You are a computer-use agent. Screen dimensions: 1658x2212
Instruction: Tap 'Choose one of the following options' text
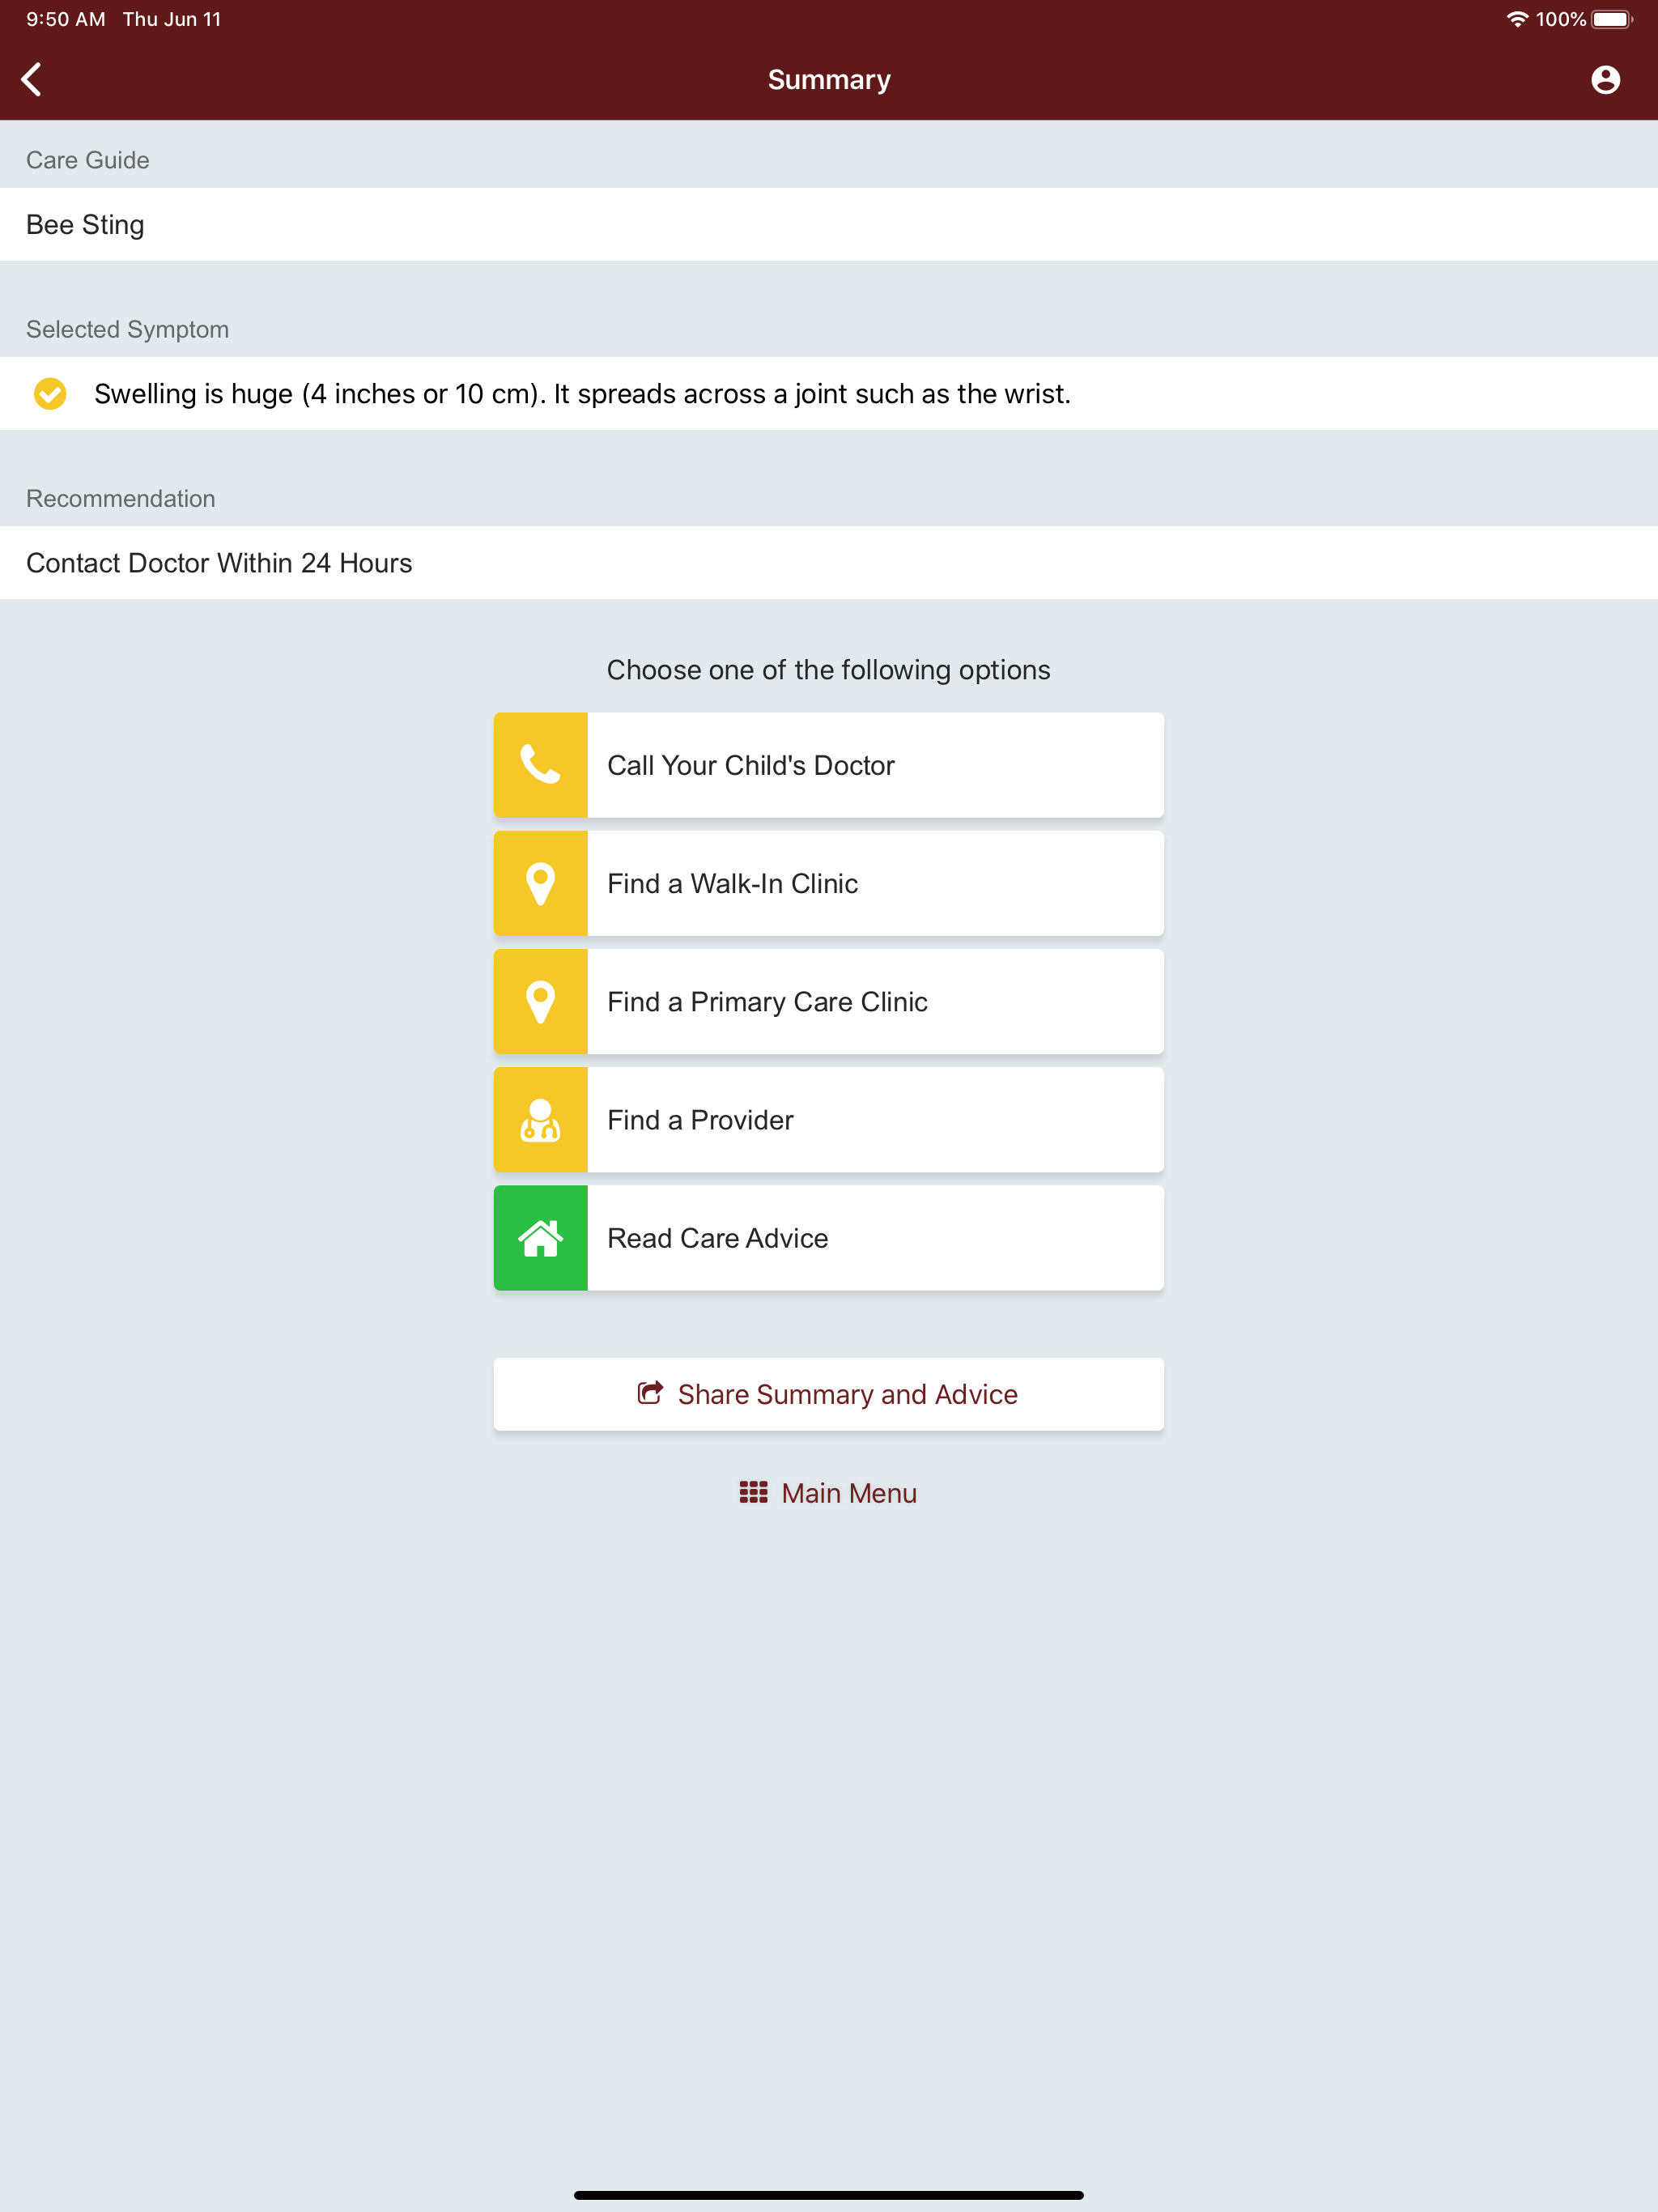tap(828, 669)
